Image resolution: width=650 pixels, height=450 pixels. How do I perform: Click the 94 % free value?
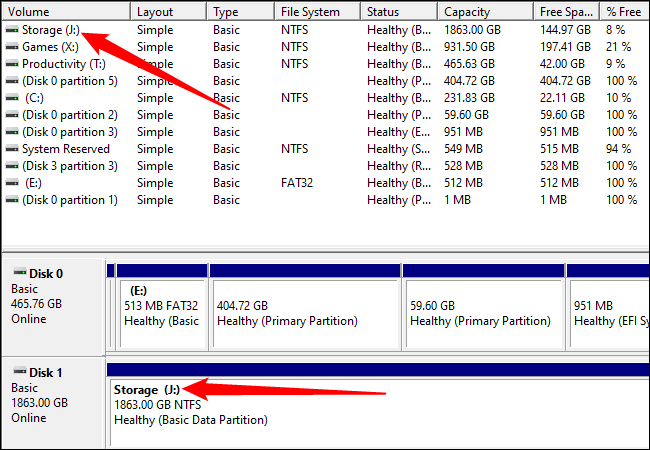(x=618, y=149)
